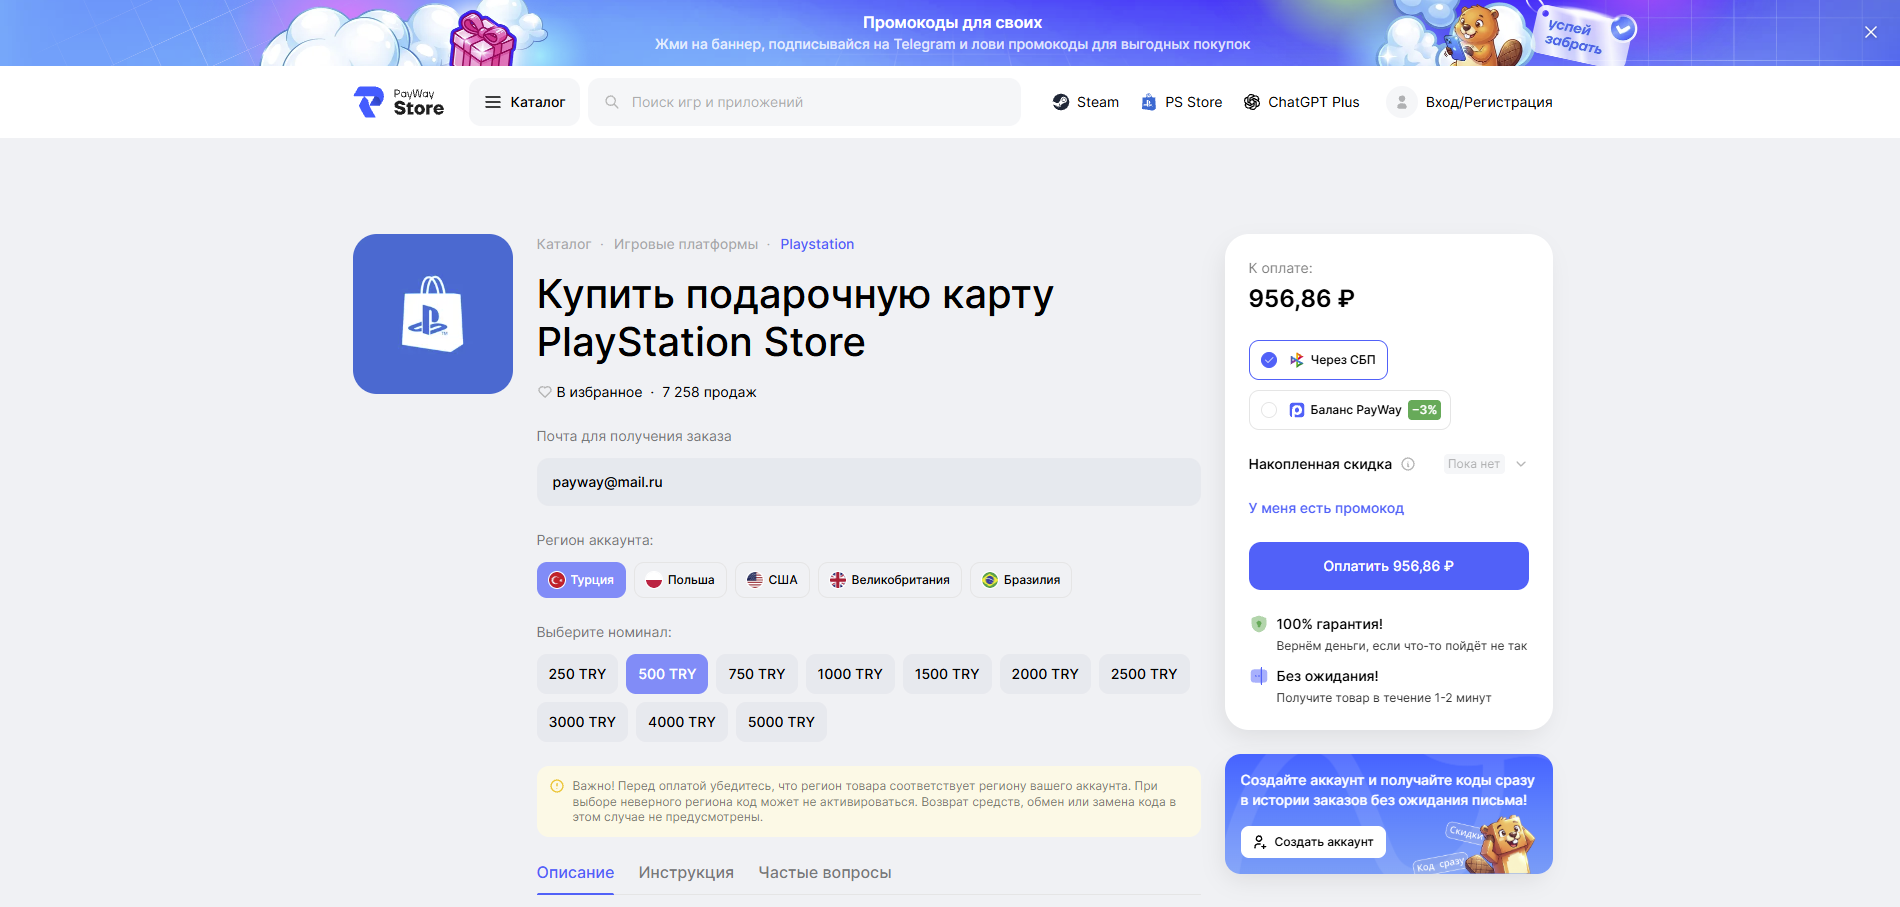This screenshot has height=907, width=1900.
Task: Choose the Турция region
Action: 581,580
